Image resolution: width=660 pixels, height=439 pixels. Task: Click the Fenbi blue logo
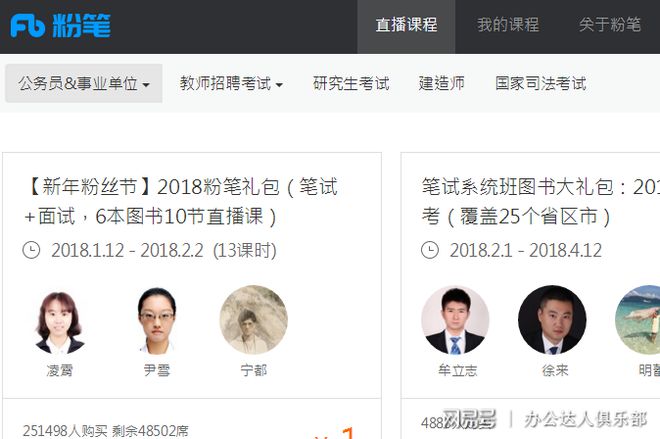point(61,25)
